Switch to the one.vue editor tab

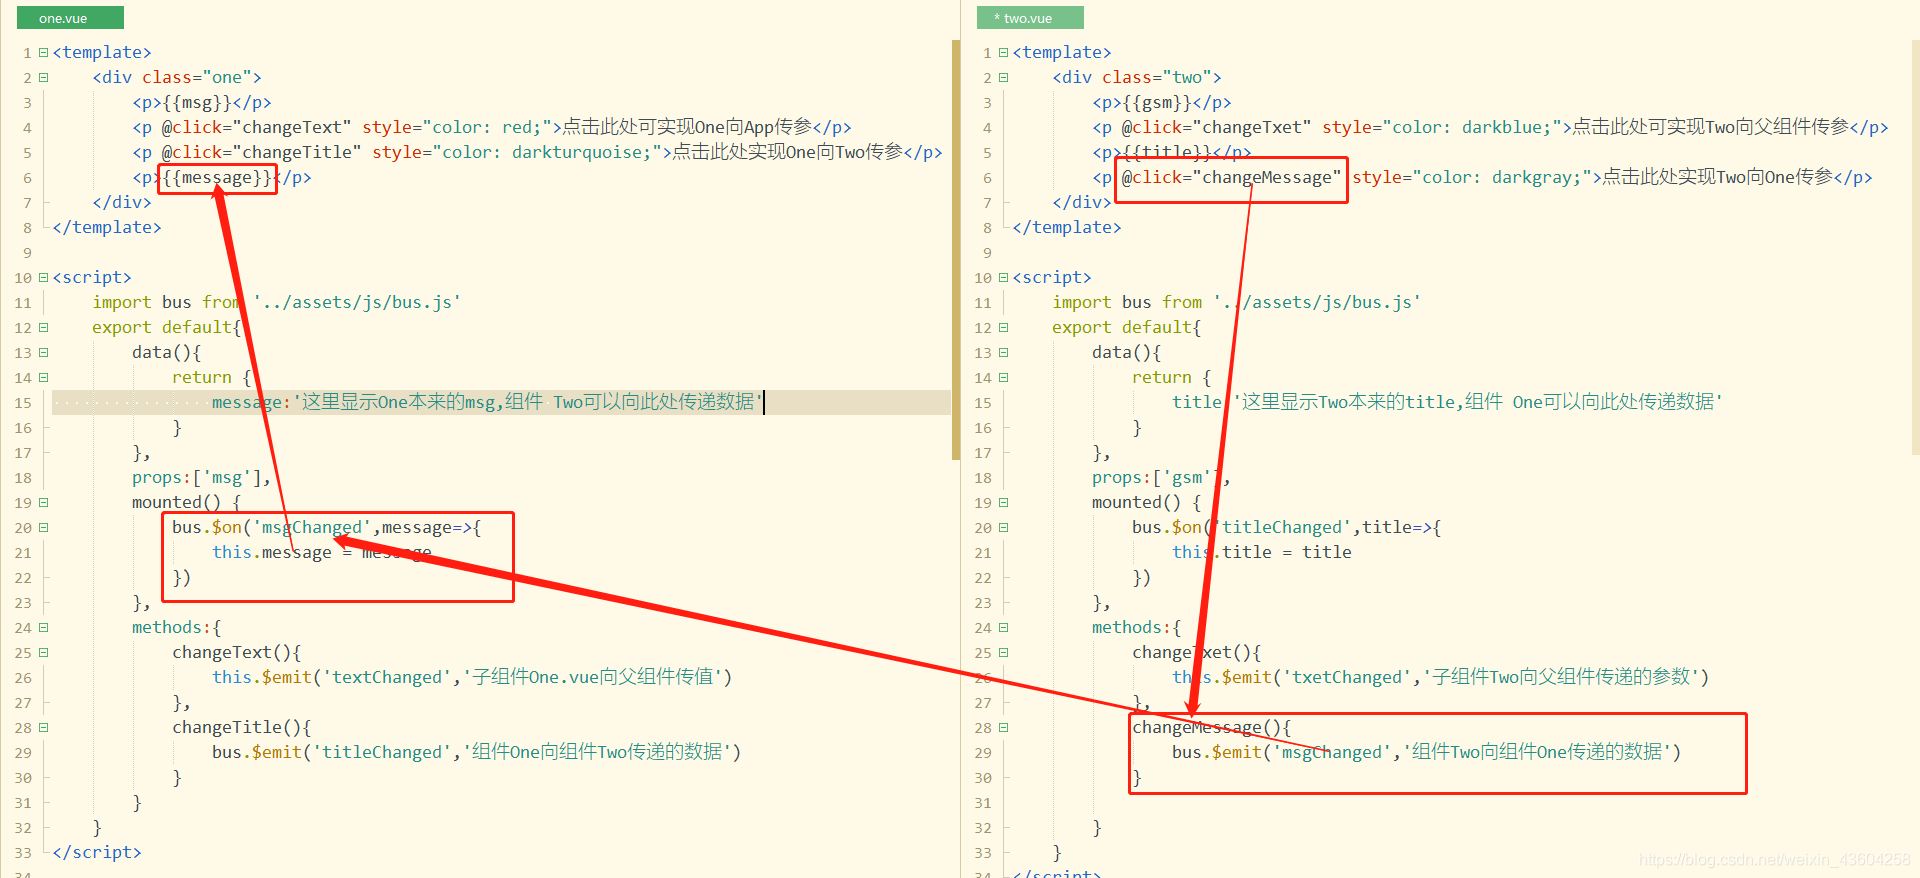(x=70, y=18)
